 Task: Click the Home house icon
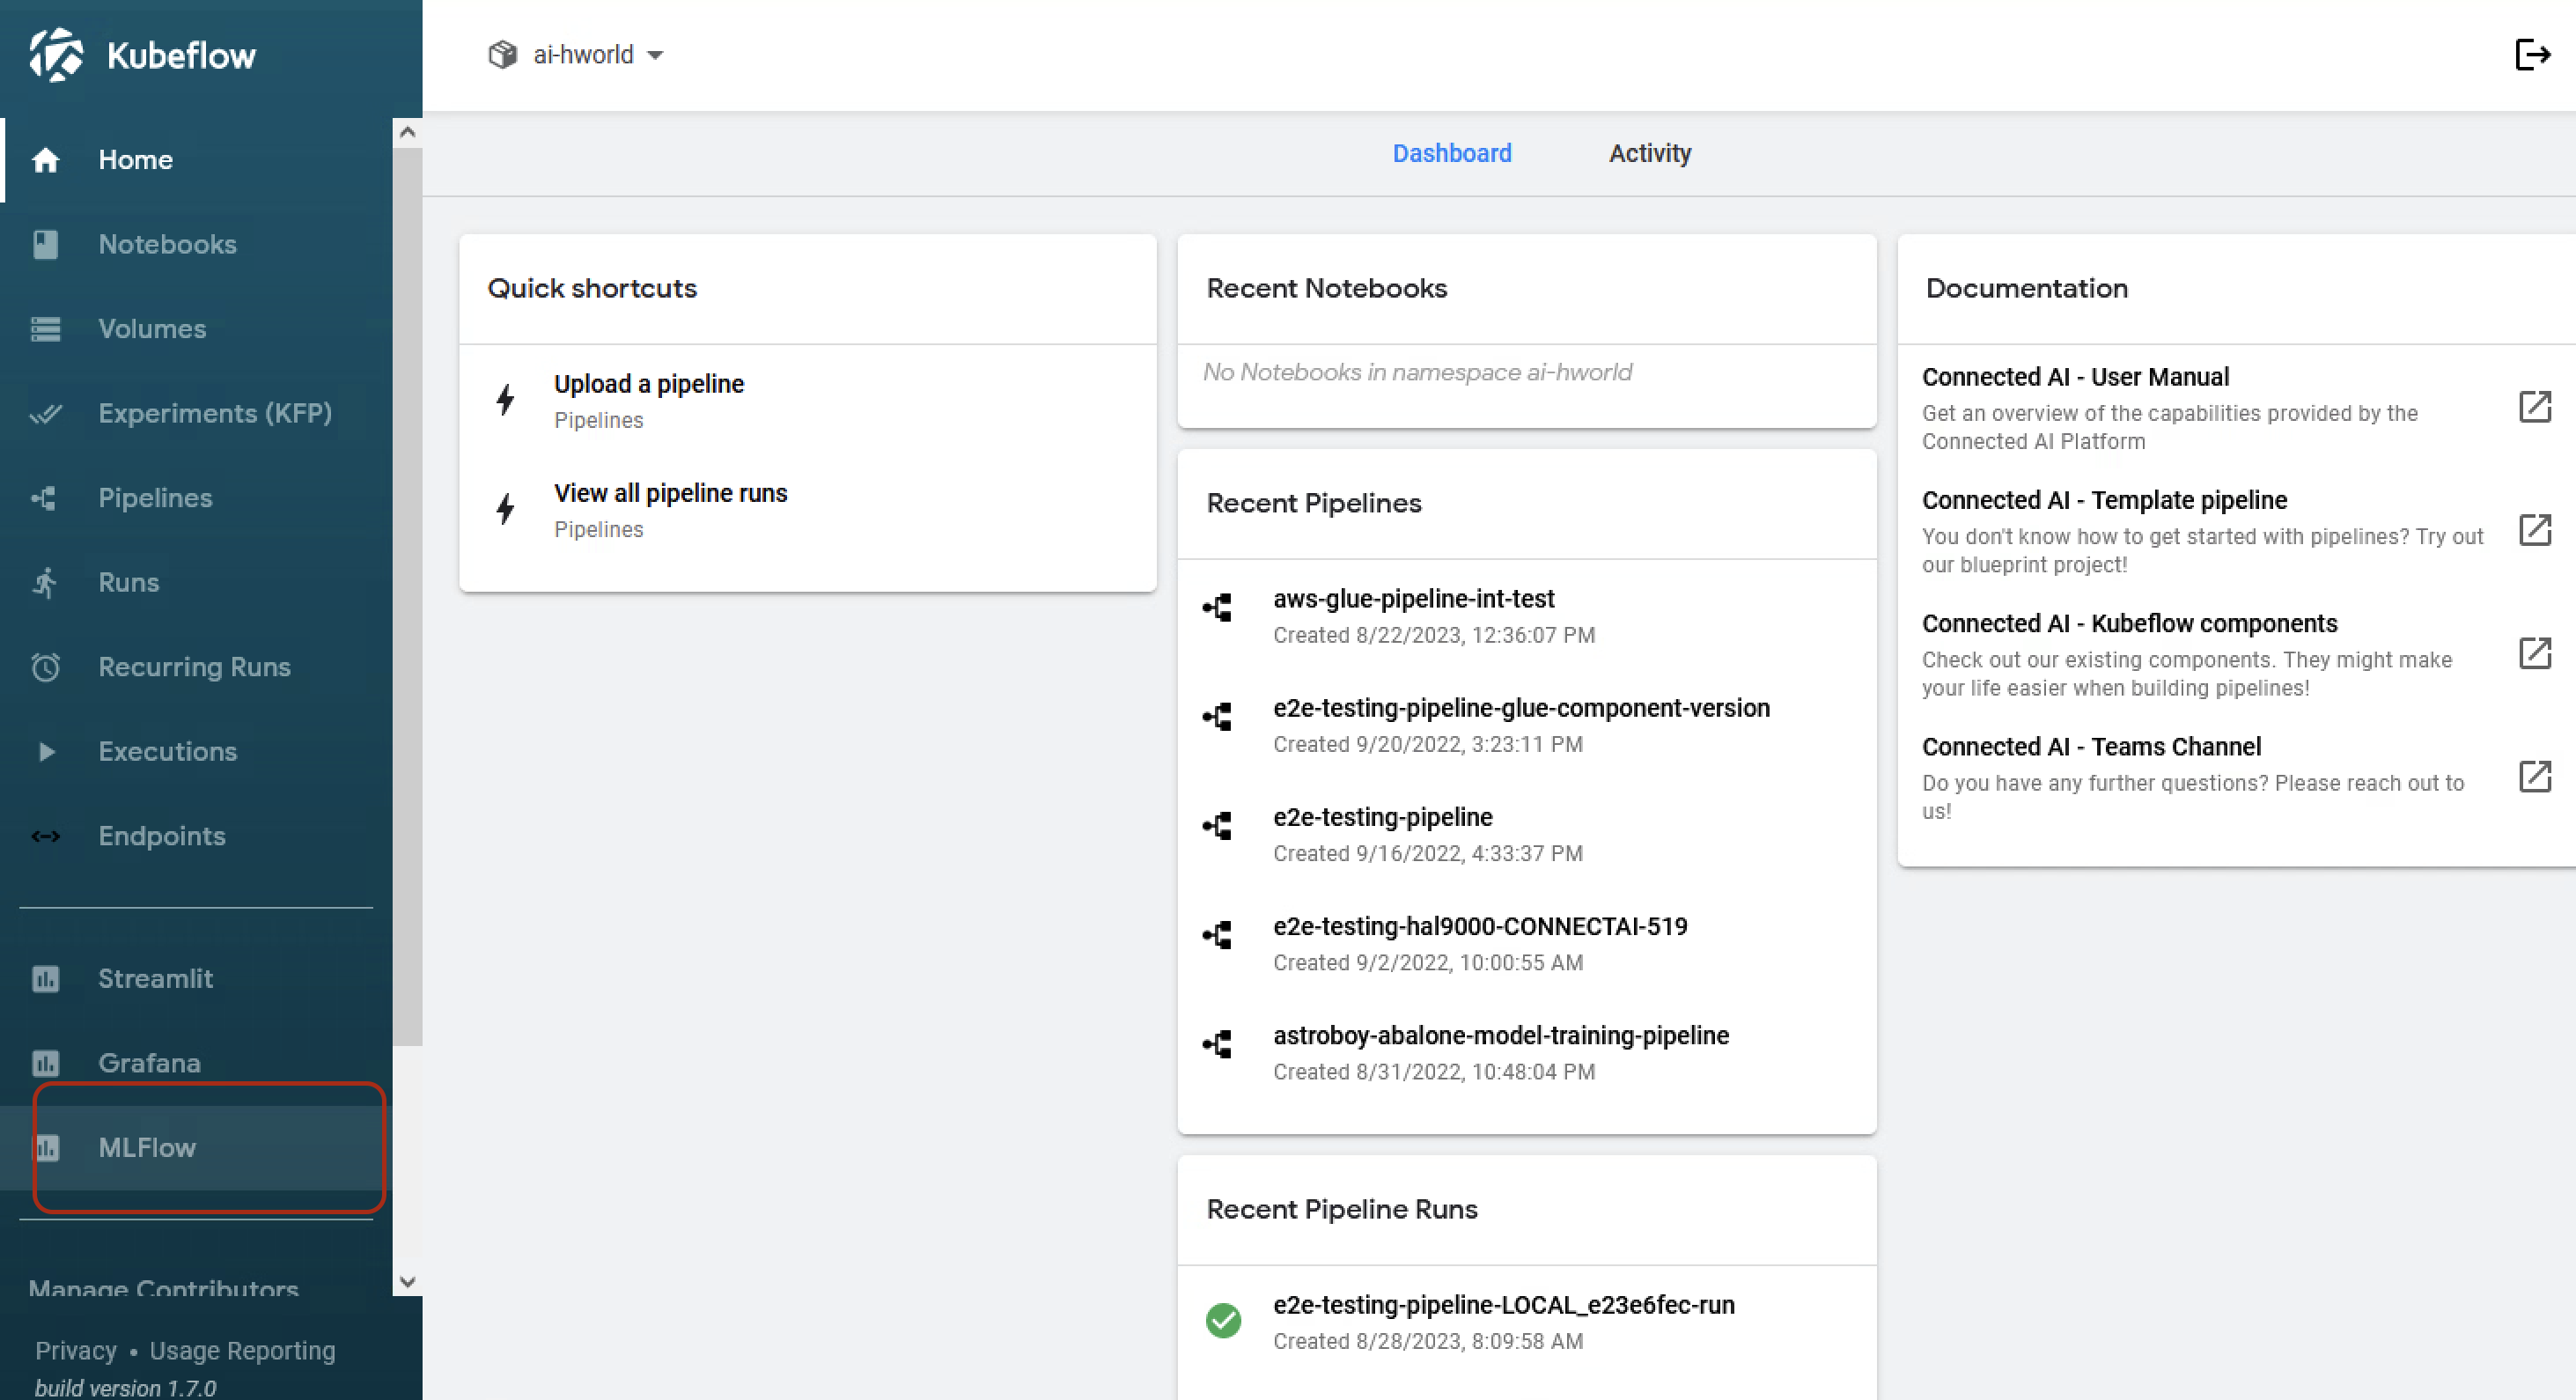(x=45, y=160)
